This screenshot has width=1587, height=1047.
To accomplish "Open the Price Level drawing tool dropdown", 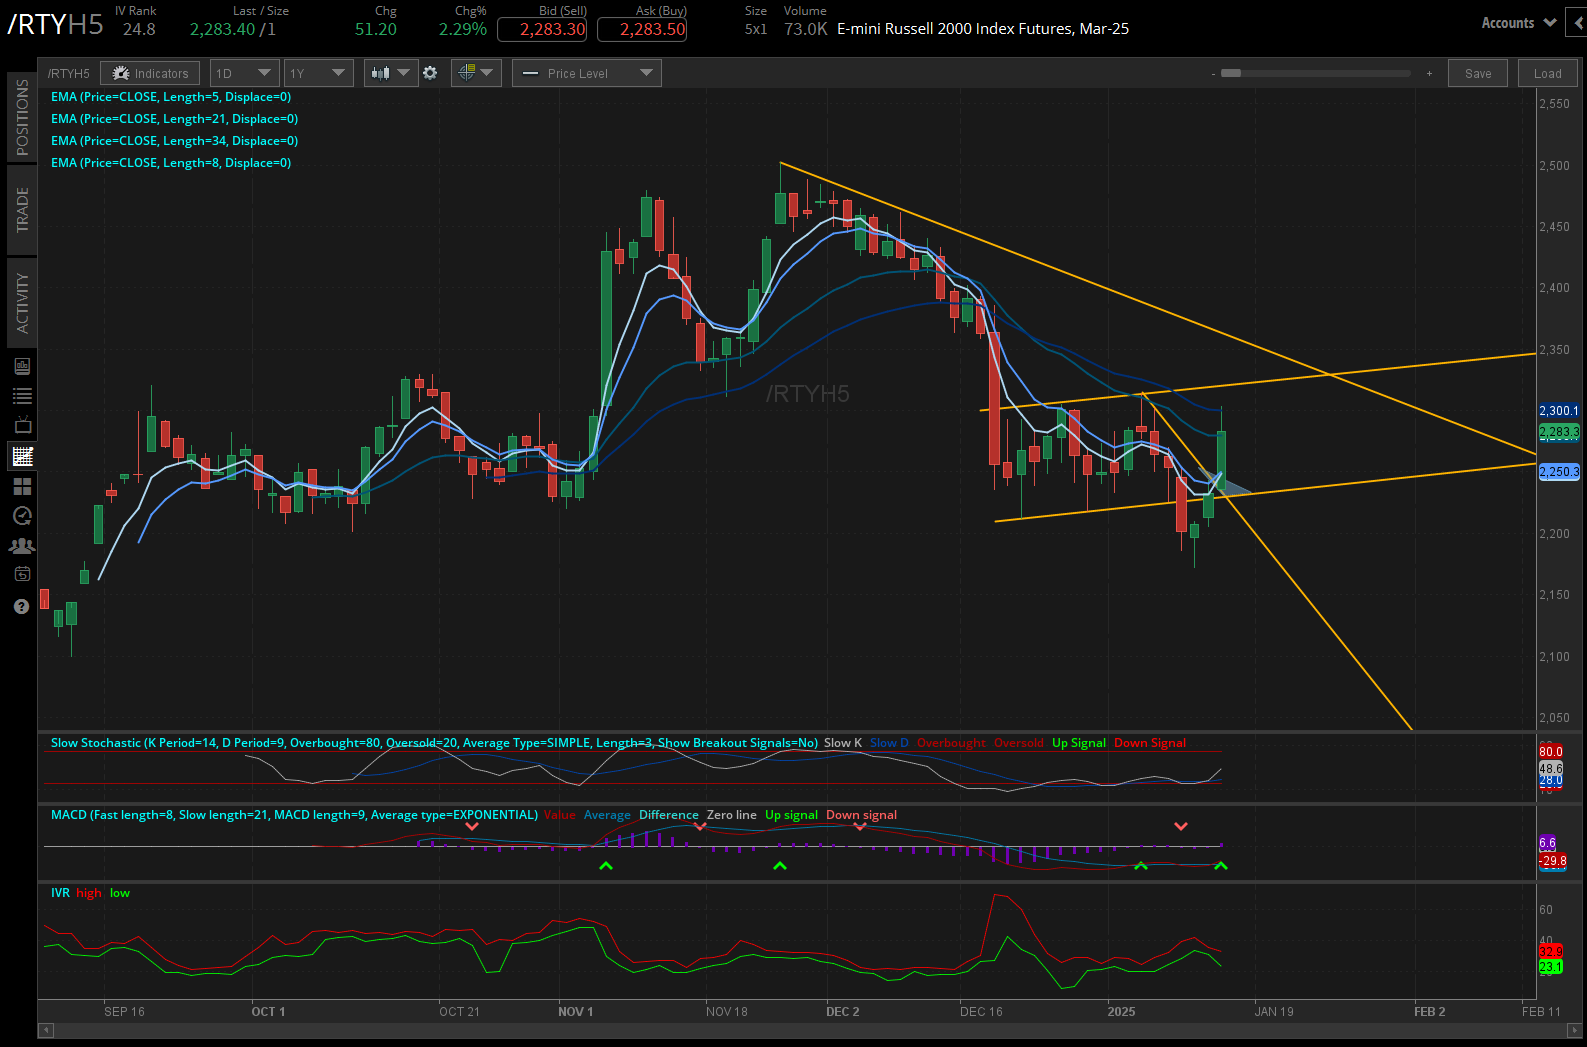I will pos(586,73).
